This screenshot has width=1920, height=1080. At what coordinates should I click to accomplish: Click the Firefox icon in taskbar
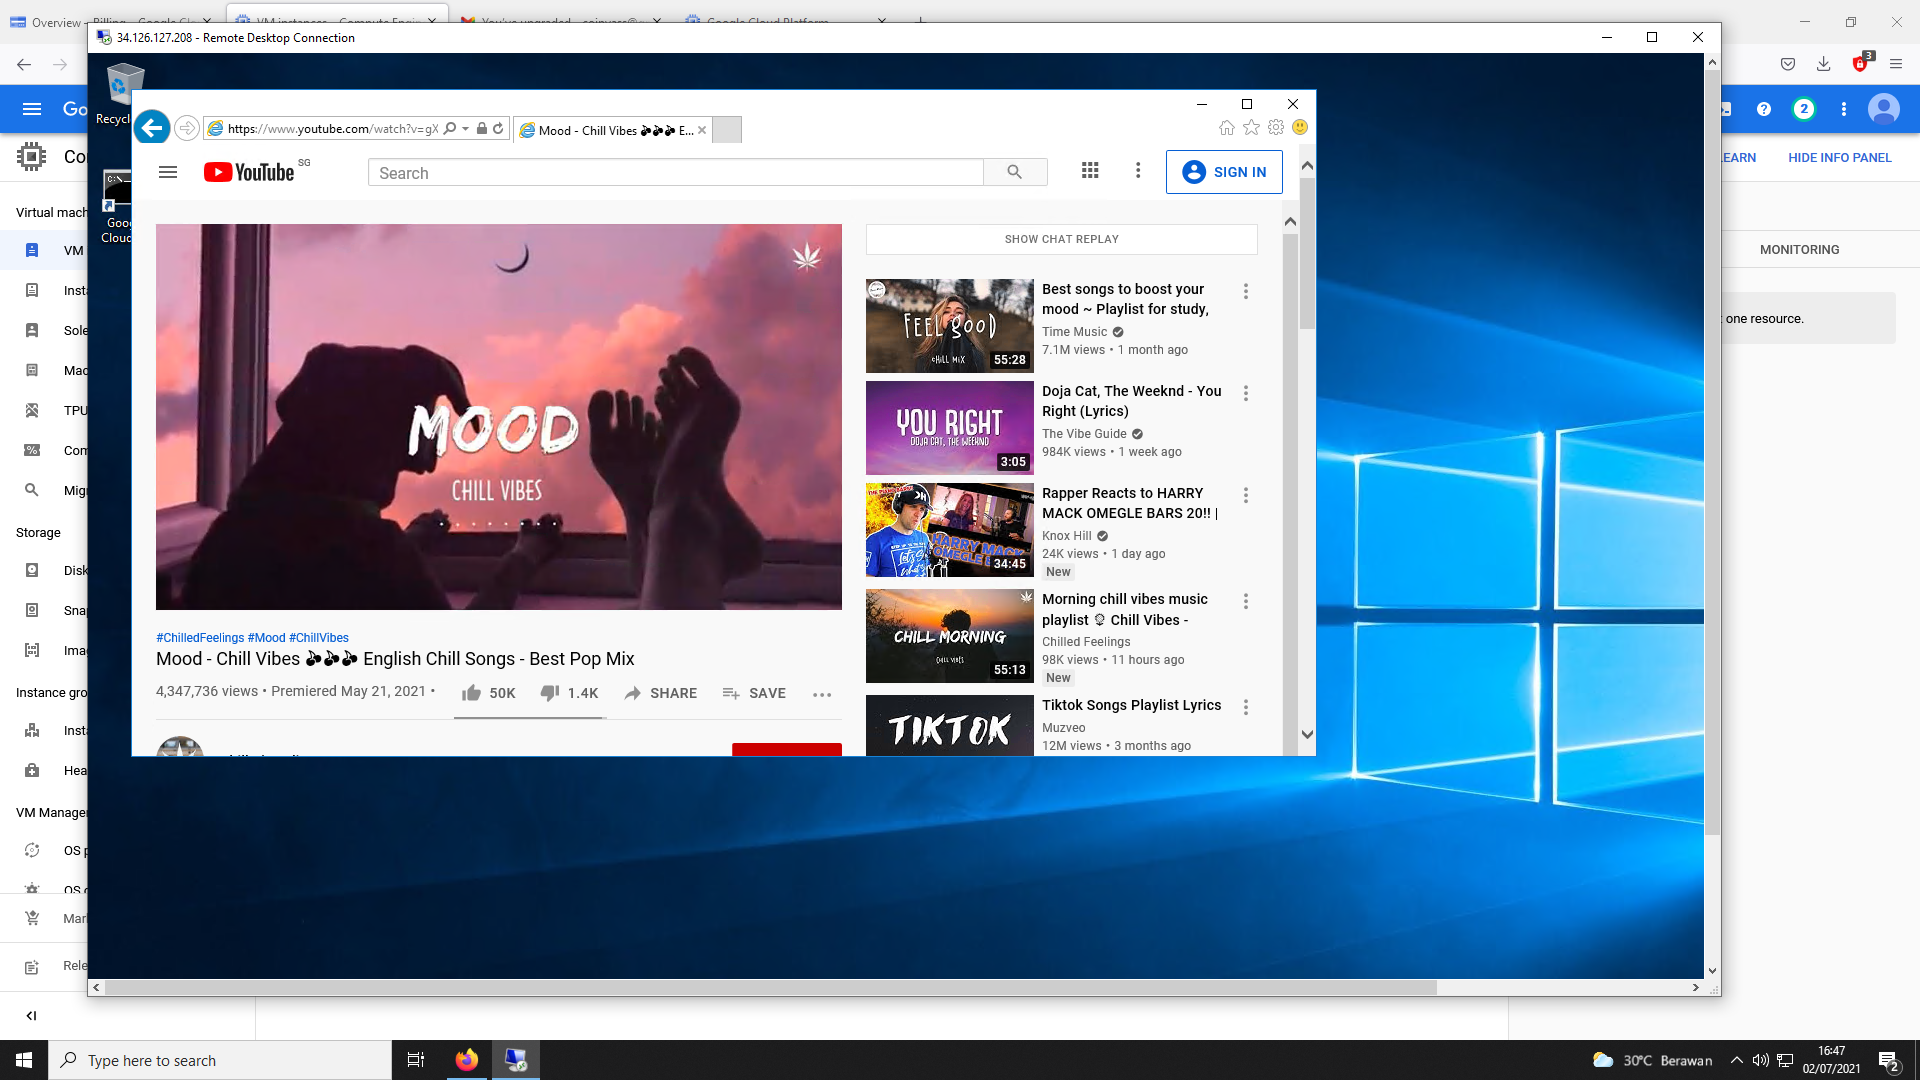(x=466, y=1060)
